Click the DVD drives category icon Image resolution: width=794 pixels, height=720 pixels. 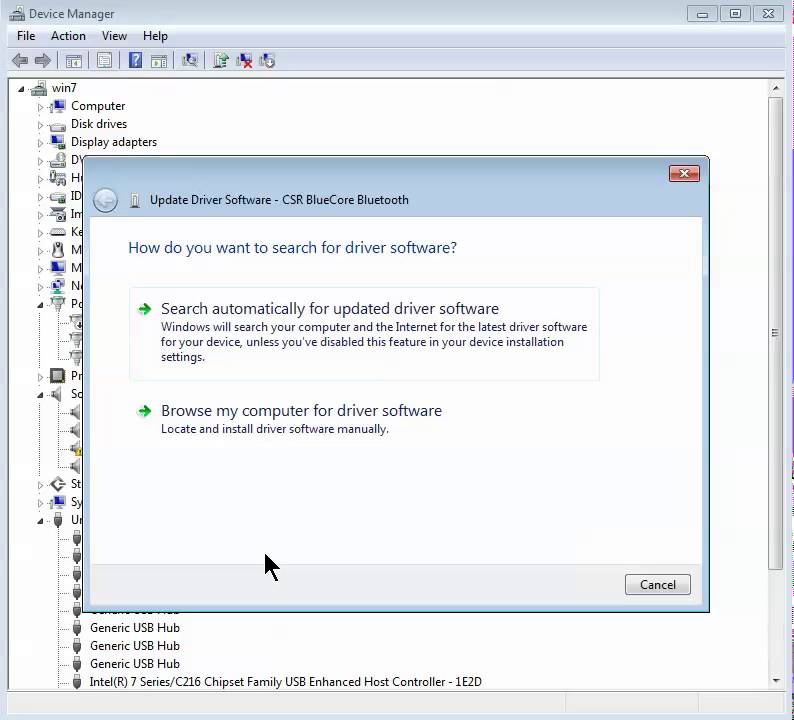pyautogui.click(x=58, y=161)
